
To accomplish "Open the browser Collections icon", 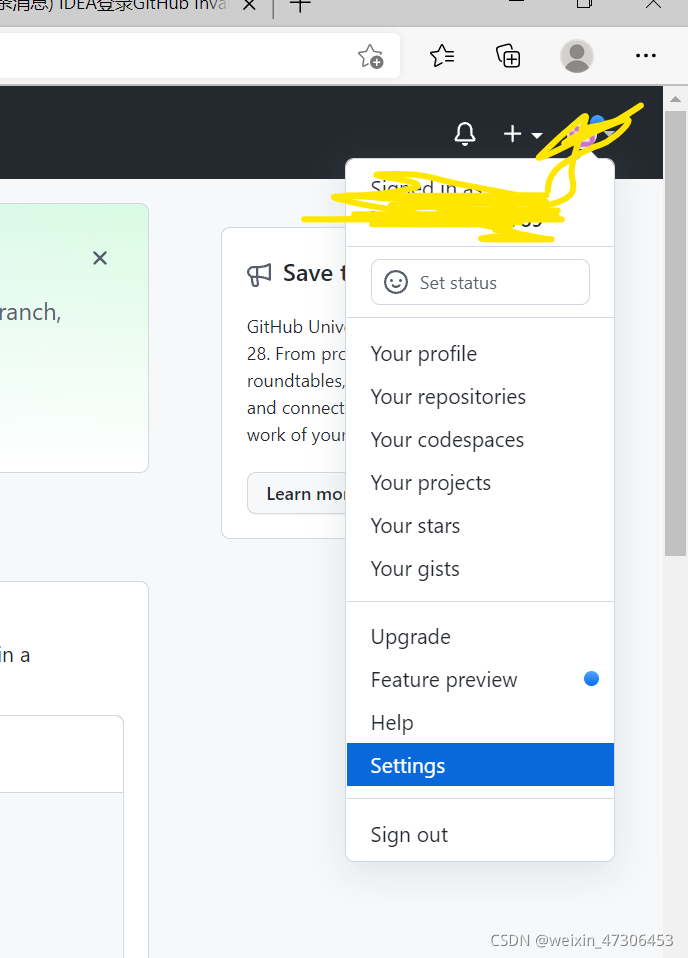I will point(508,56).
